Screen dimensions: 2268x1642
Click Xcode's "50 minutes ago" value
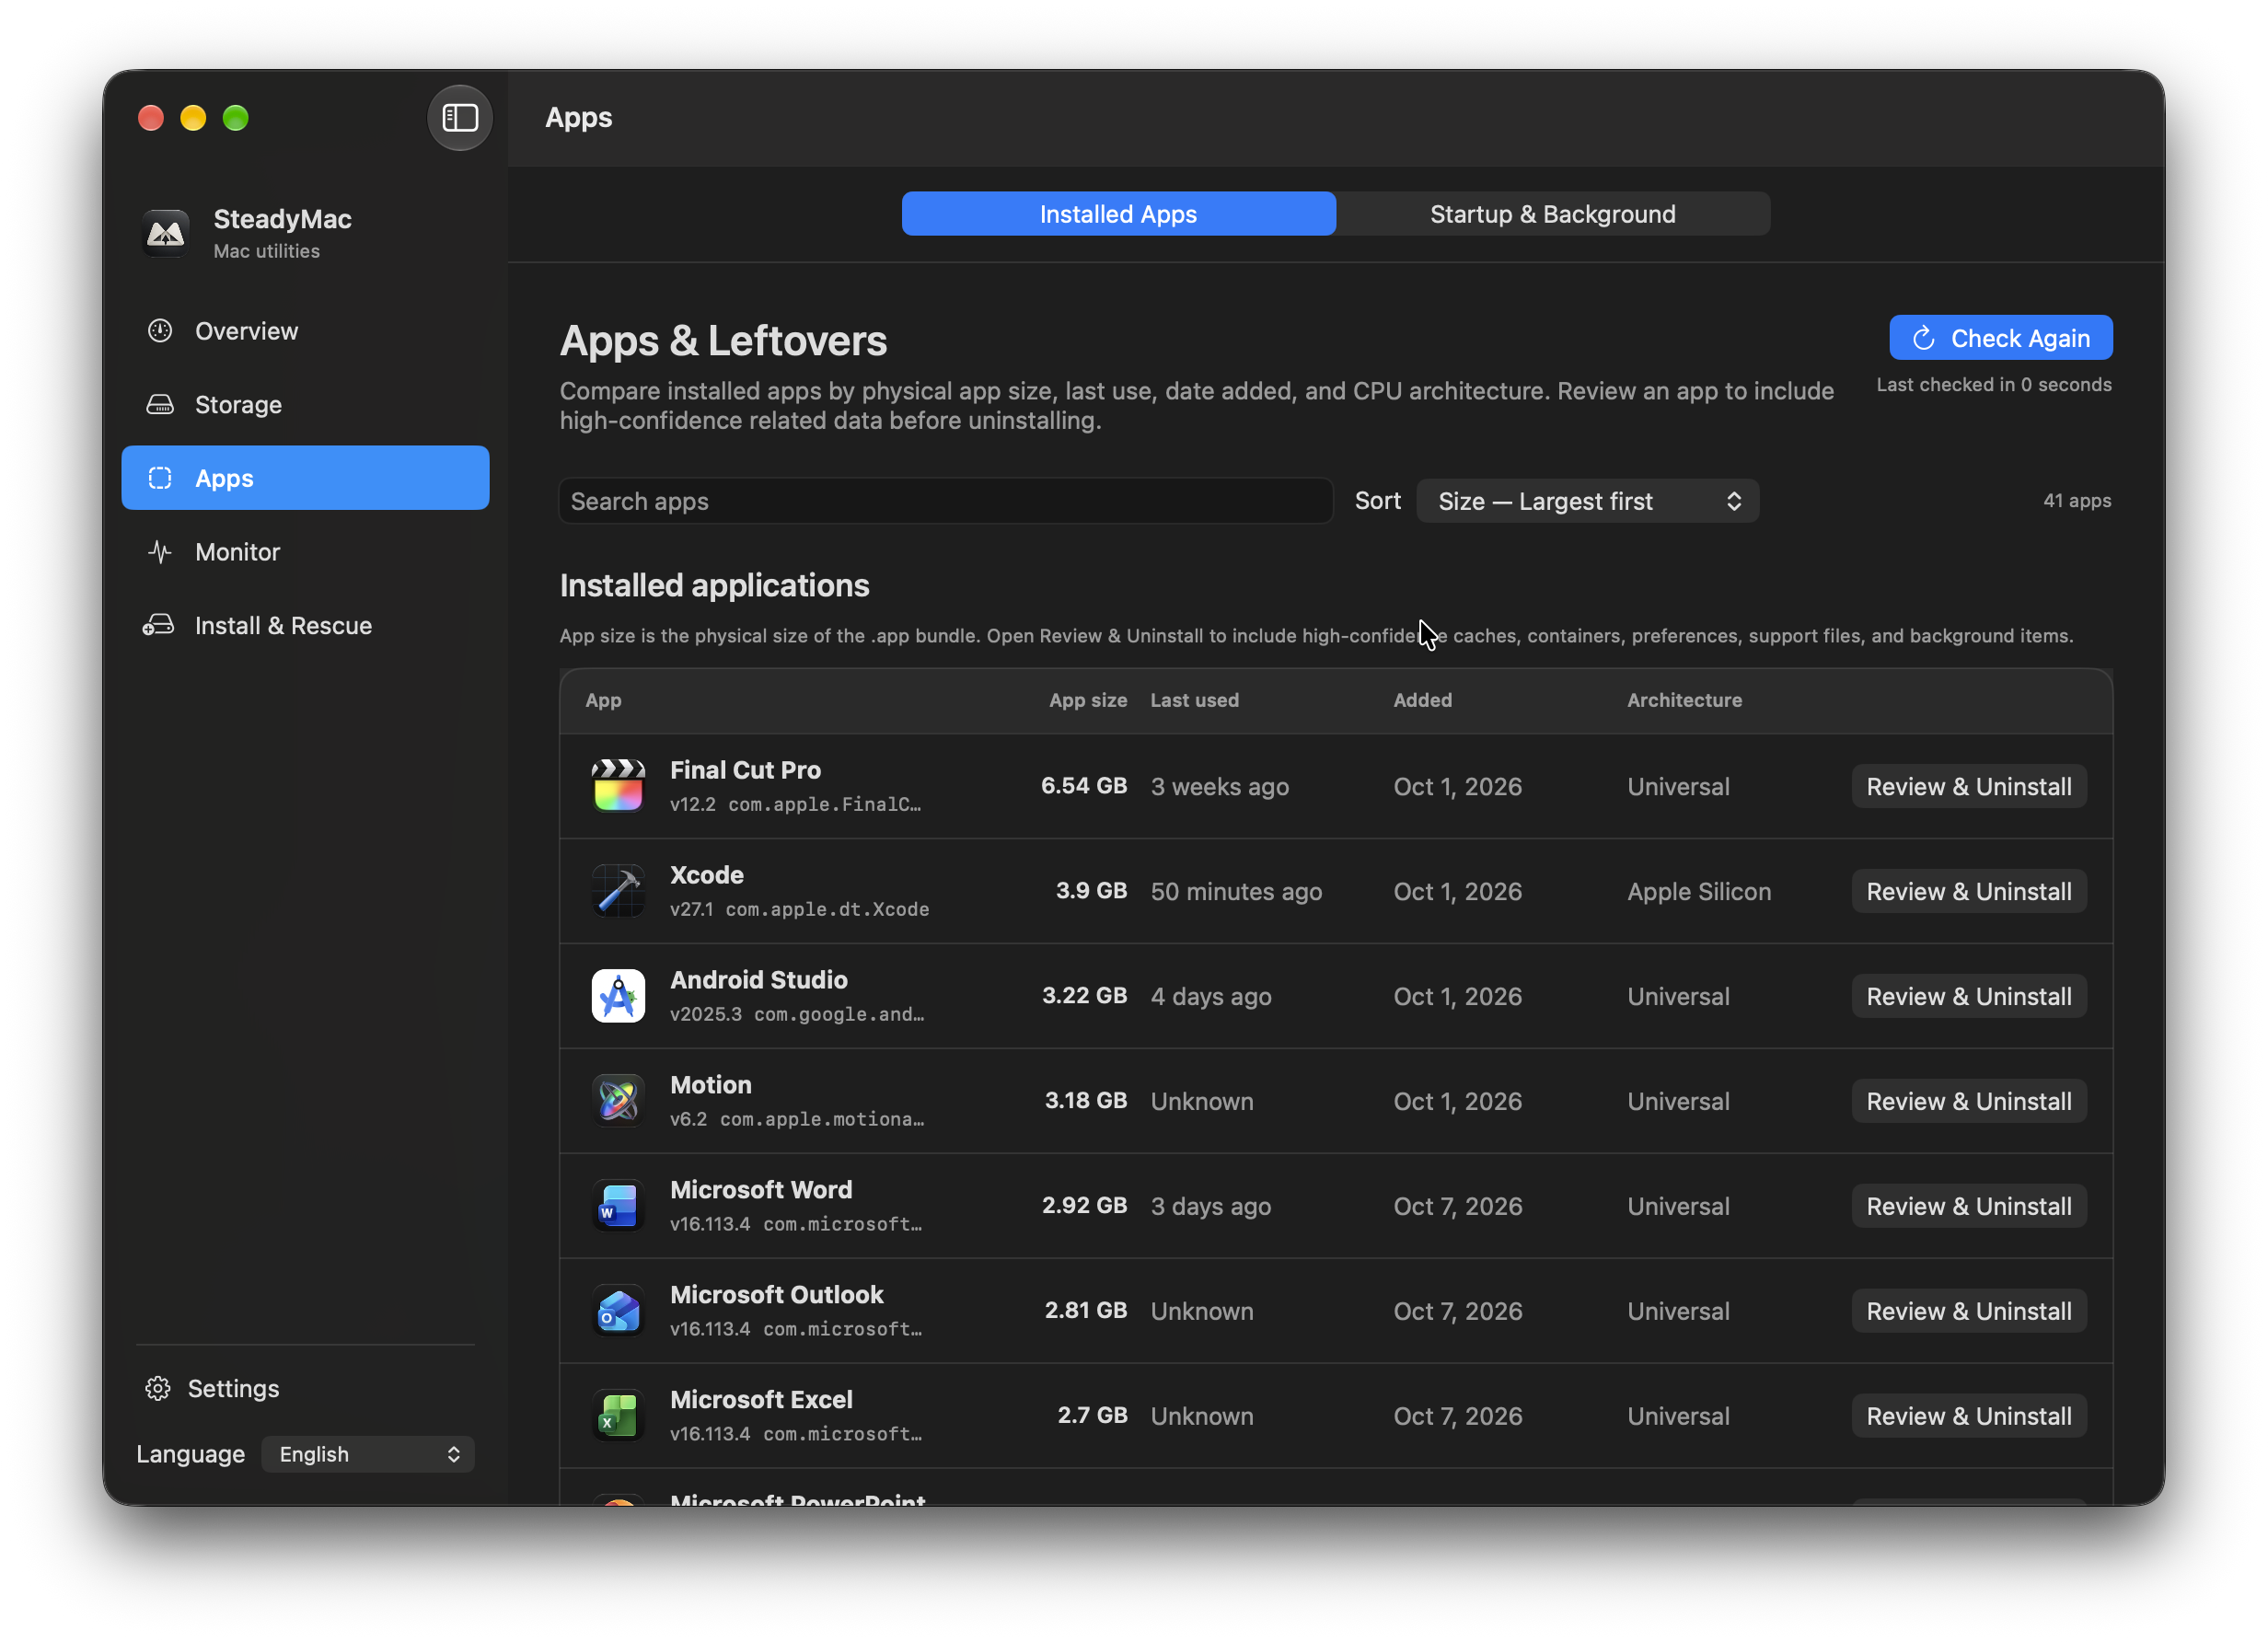tap(1236, 892)
